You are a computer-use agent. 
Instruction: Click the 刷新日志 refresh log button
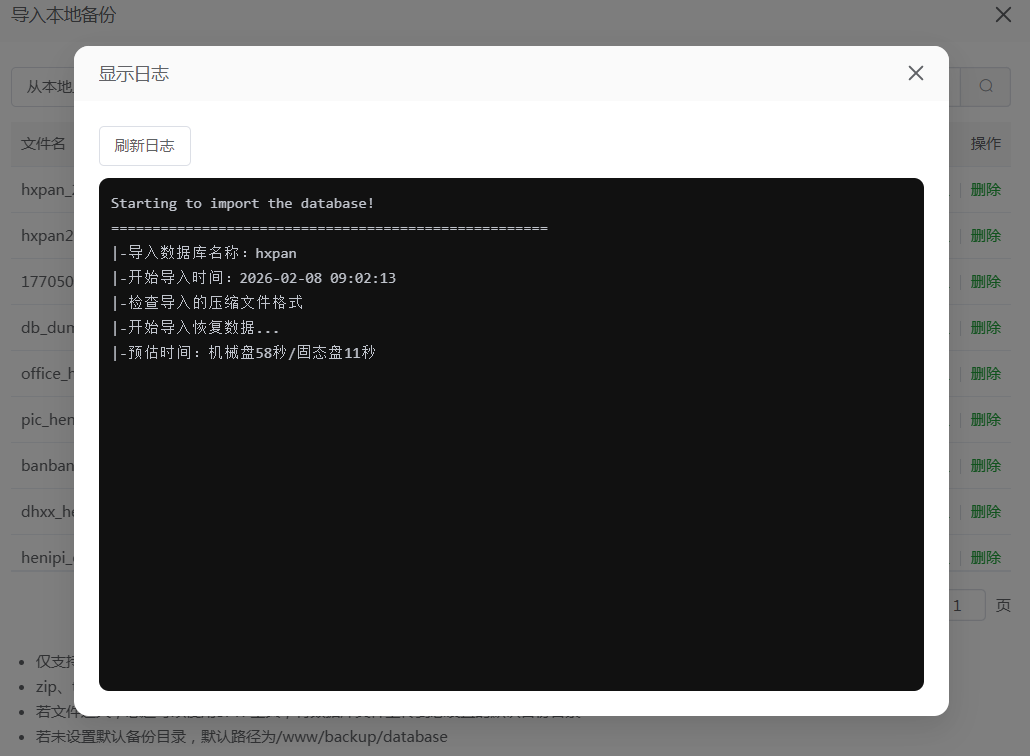click(144, 145)
